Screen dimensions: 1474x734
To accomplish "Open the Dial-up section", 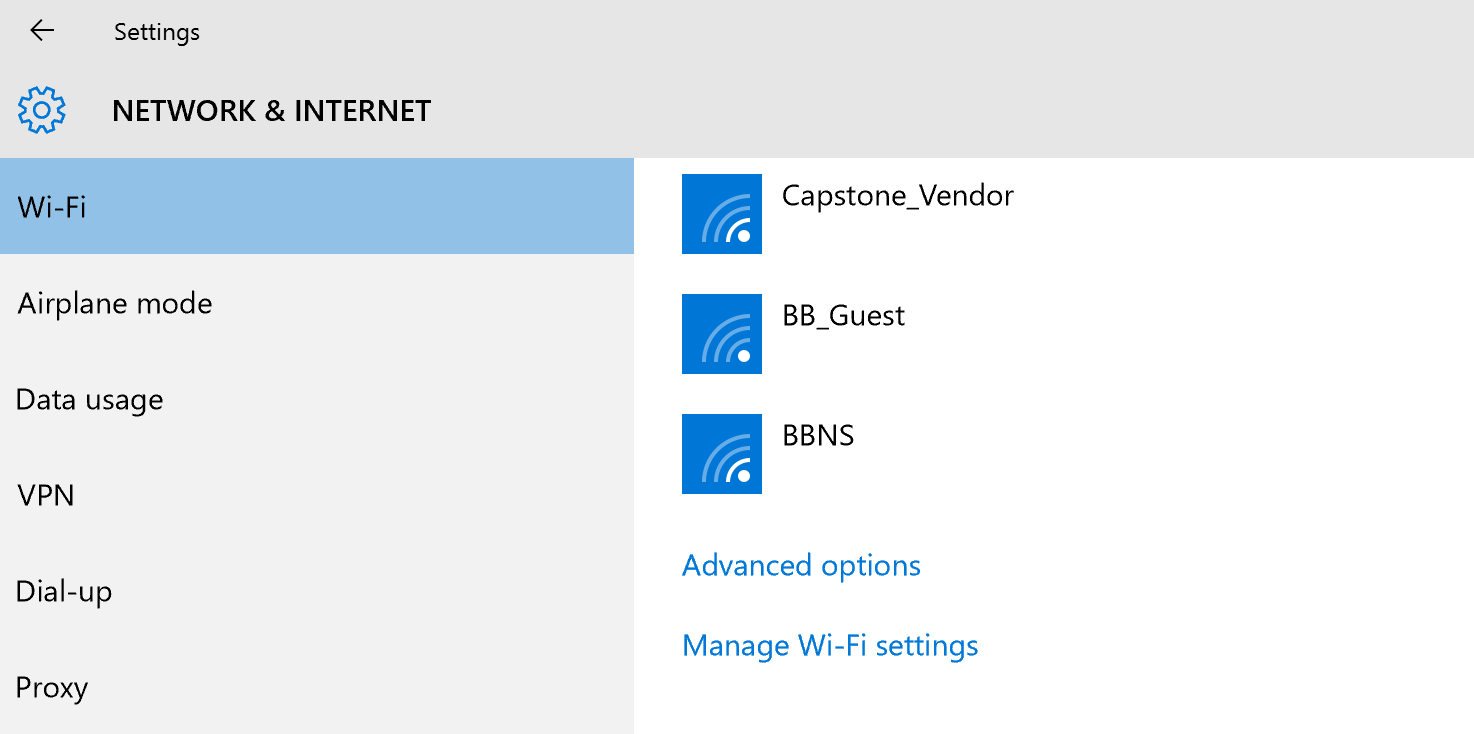I will (x=64, y=591).
